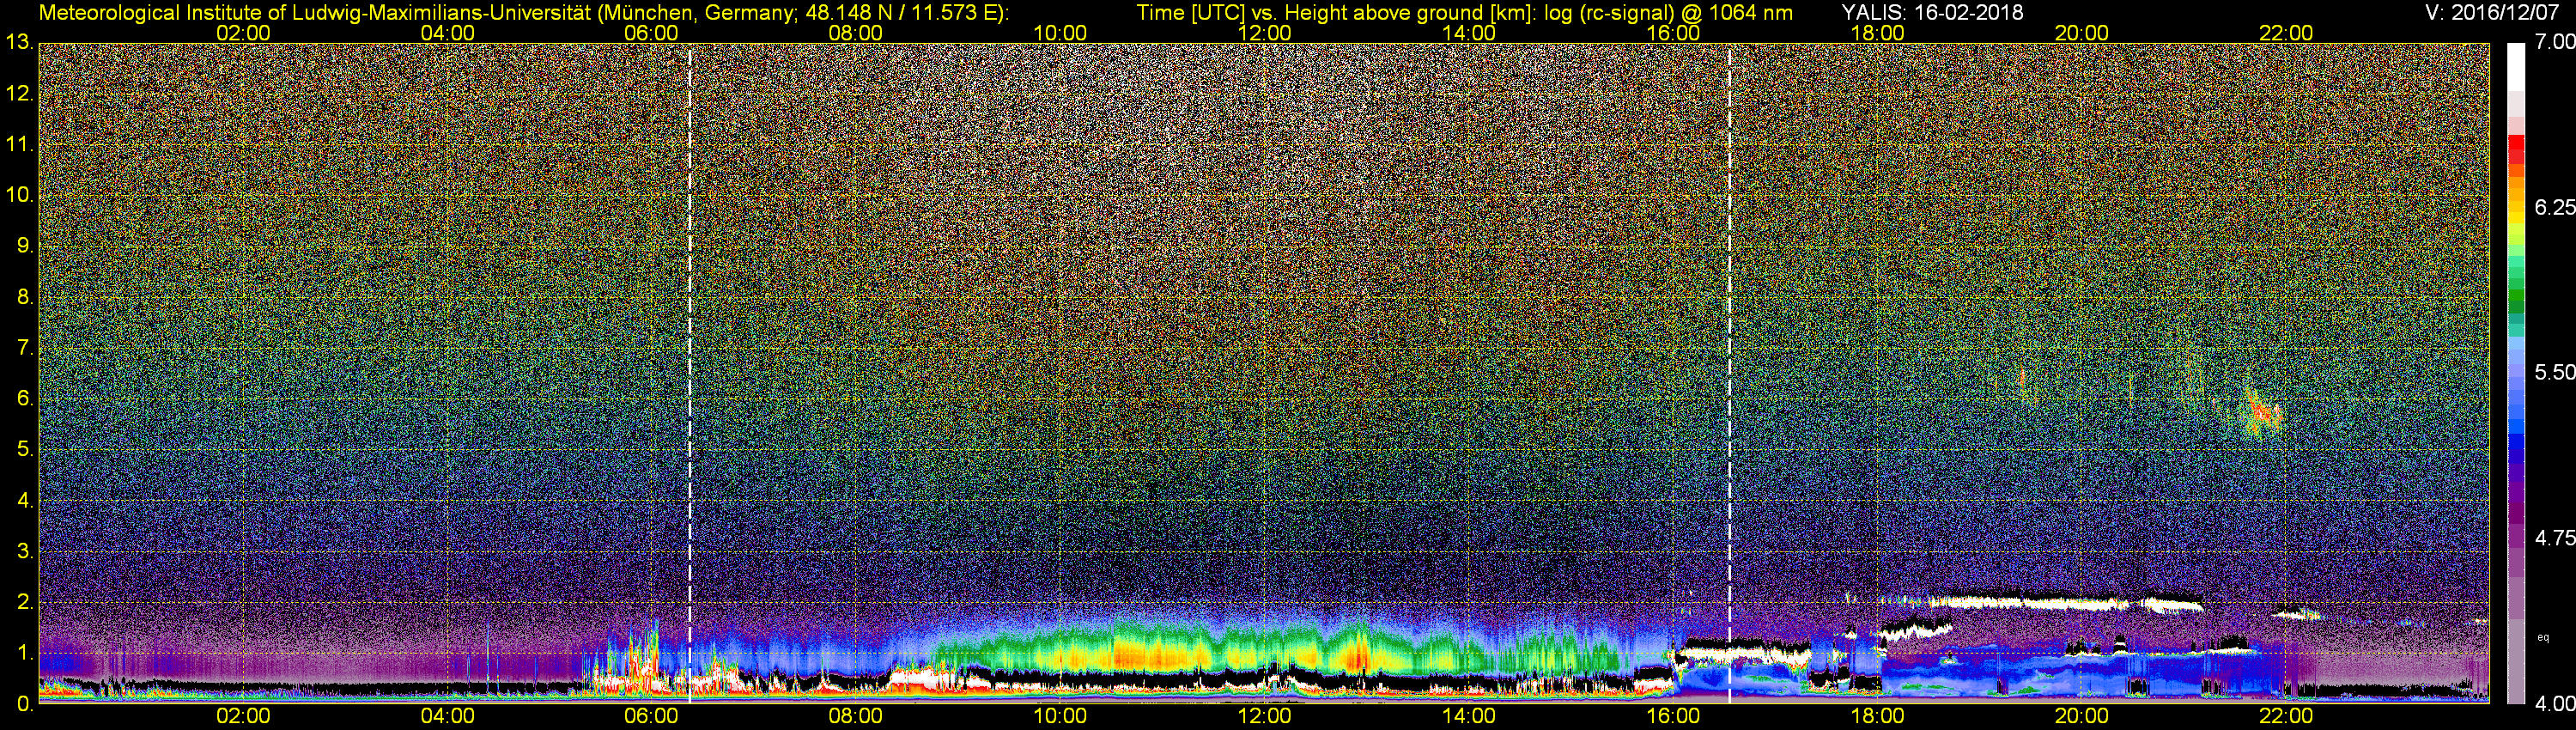Image resolution: width=2576 pixels, height=730 pixels.
Task: Click the white dashed marker line after 06:00
Action: [690, 373]
